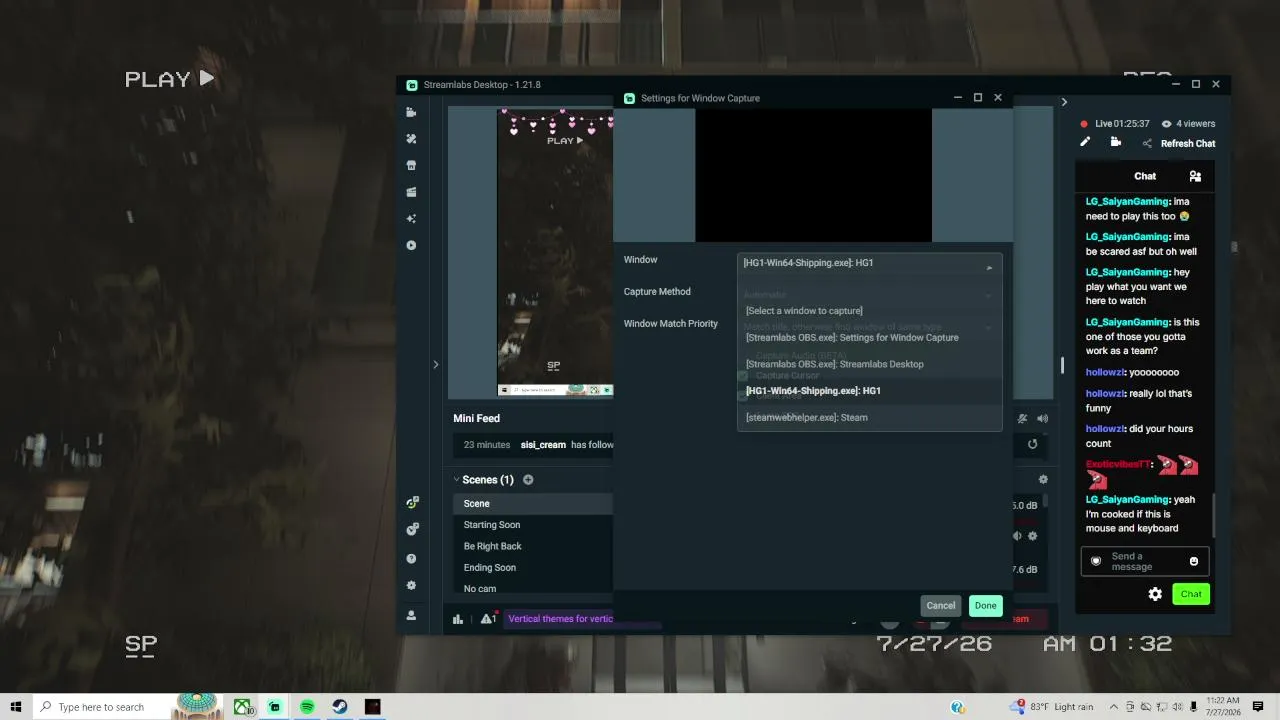Viewport: 1280px width, 720px height.
Task: Open the user account icon in the sidebar
Action: click(x=411, y=616)
